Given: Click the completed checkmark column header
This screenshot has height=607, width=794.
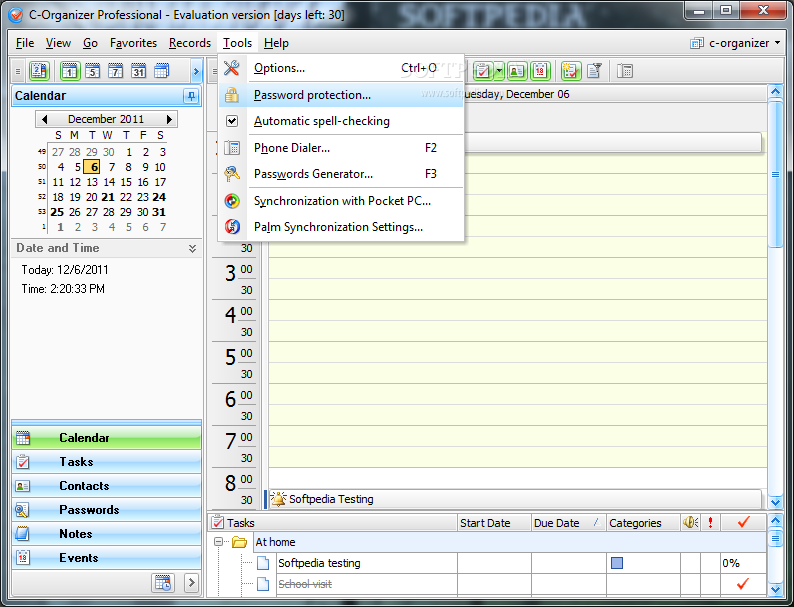Looking at the screenshot, I should click(x=743, y=522).
